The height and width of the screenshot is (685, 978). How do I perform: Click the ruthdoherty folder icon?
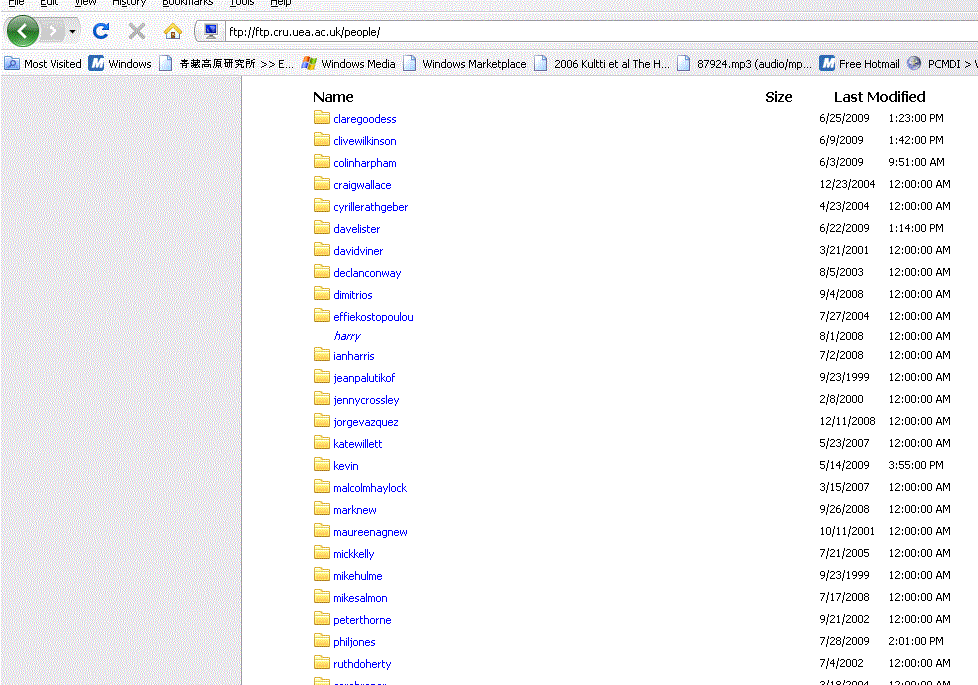point(322,663)
